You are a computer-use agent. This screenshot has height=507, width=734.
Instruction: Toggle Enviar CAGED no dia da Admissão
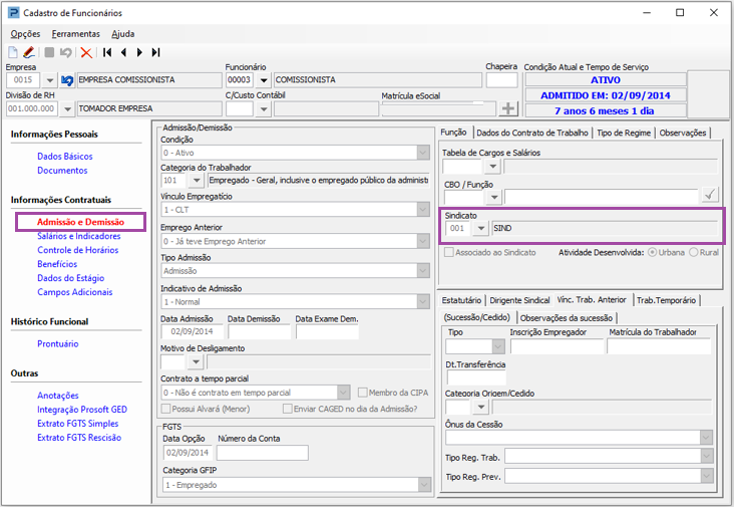(287, 409)
